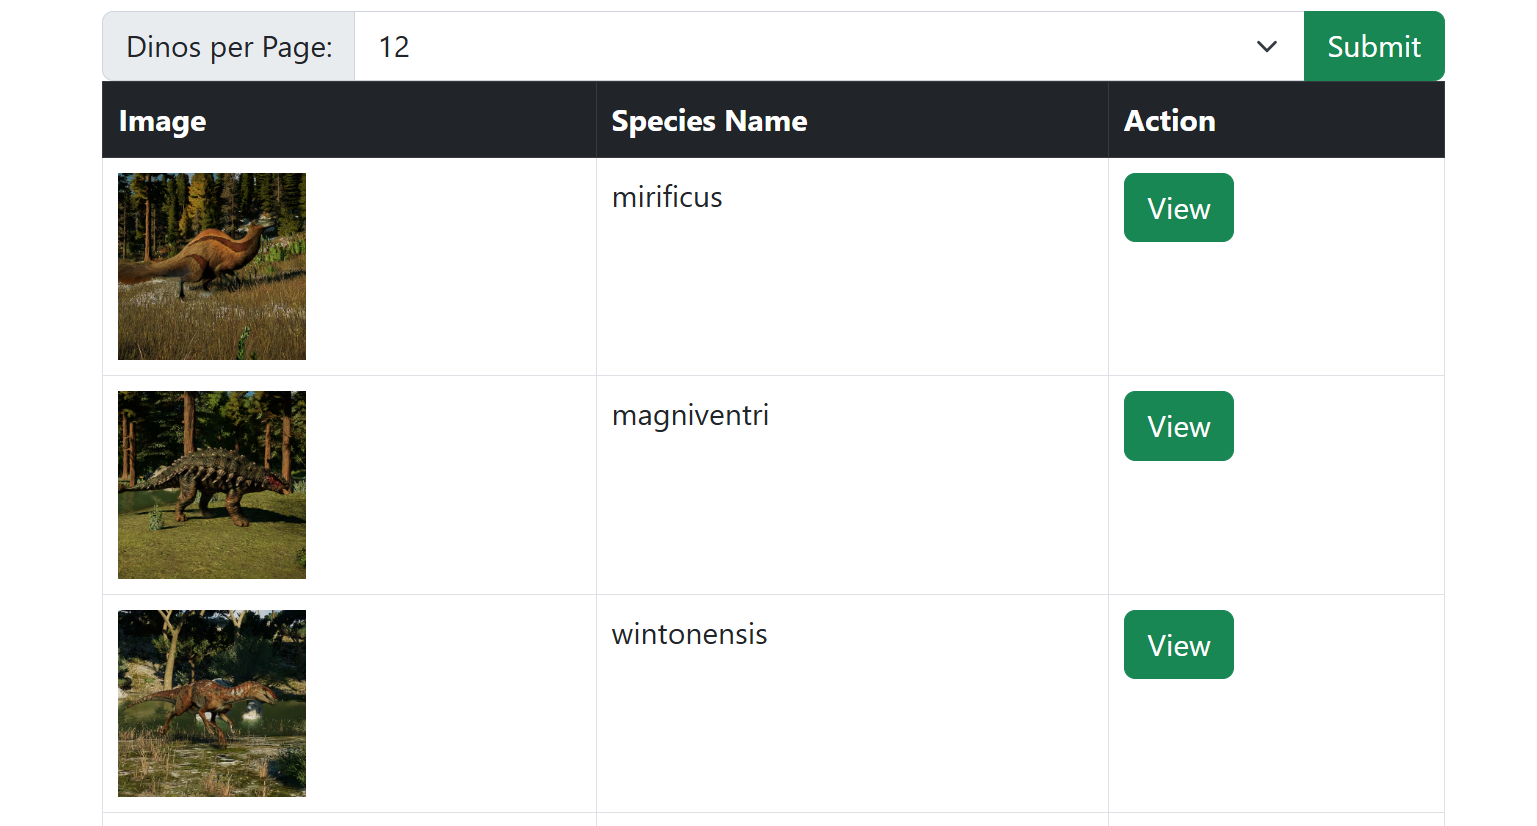View the wintonensis dinosaur details

pyautogui.click(x=1178, y=645)
